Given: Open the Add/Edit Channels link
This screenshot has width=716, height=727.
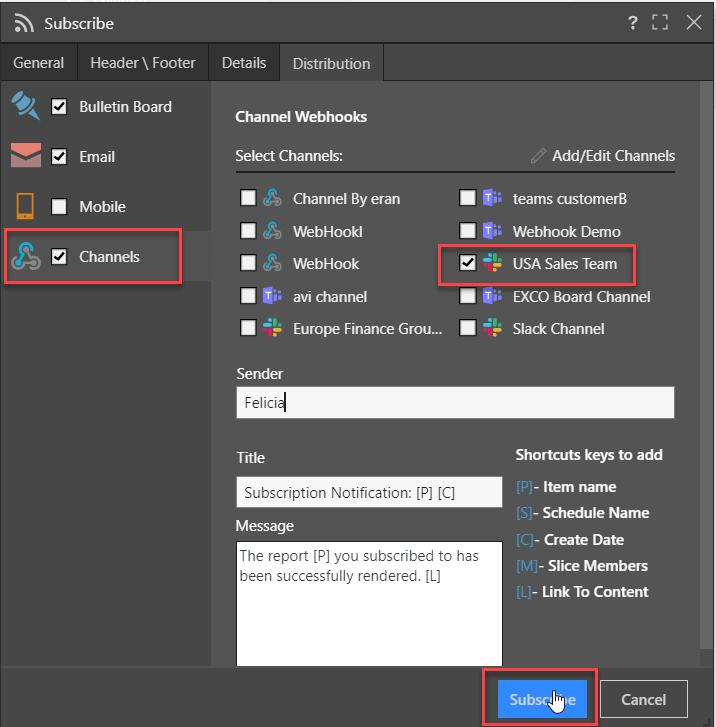Looking at the screenshot, I should (x=613, y=156).
